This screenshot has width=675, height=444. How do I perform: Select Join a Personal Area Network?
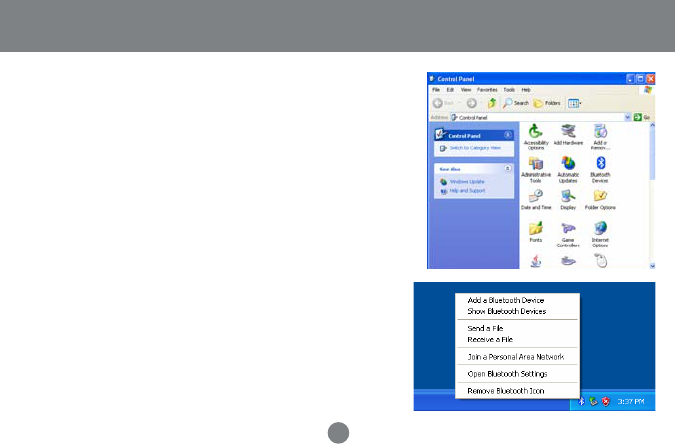[516, 357]
